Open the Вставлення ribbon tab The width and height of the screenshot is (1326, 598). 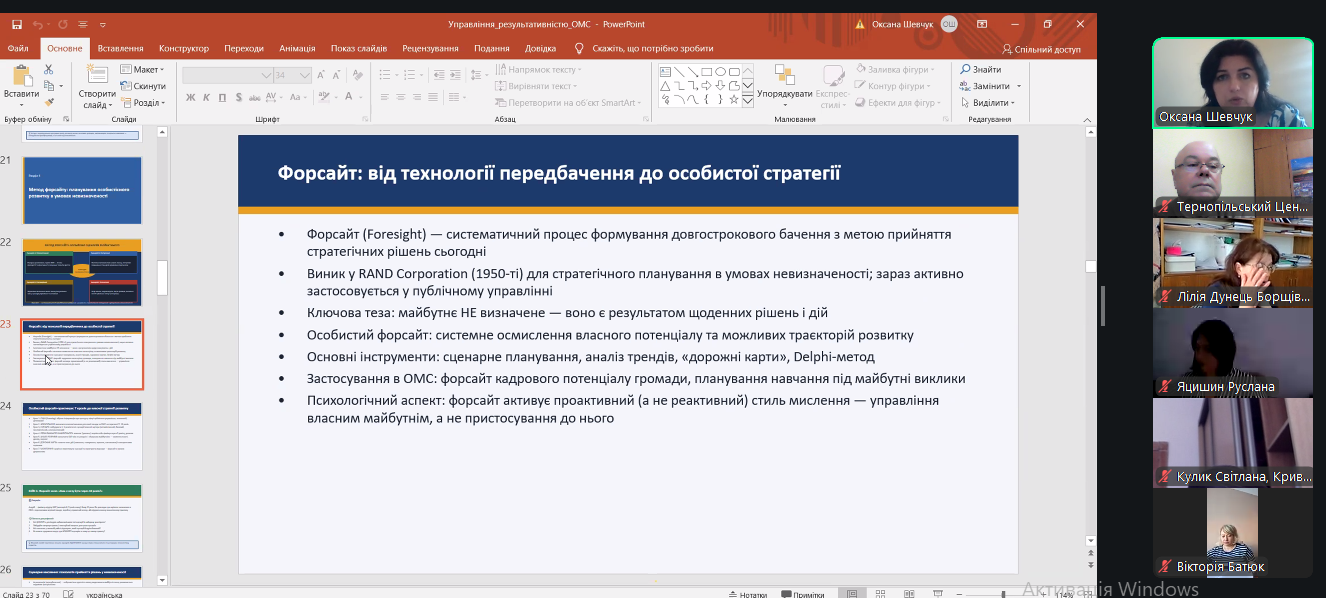(120, 48)
